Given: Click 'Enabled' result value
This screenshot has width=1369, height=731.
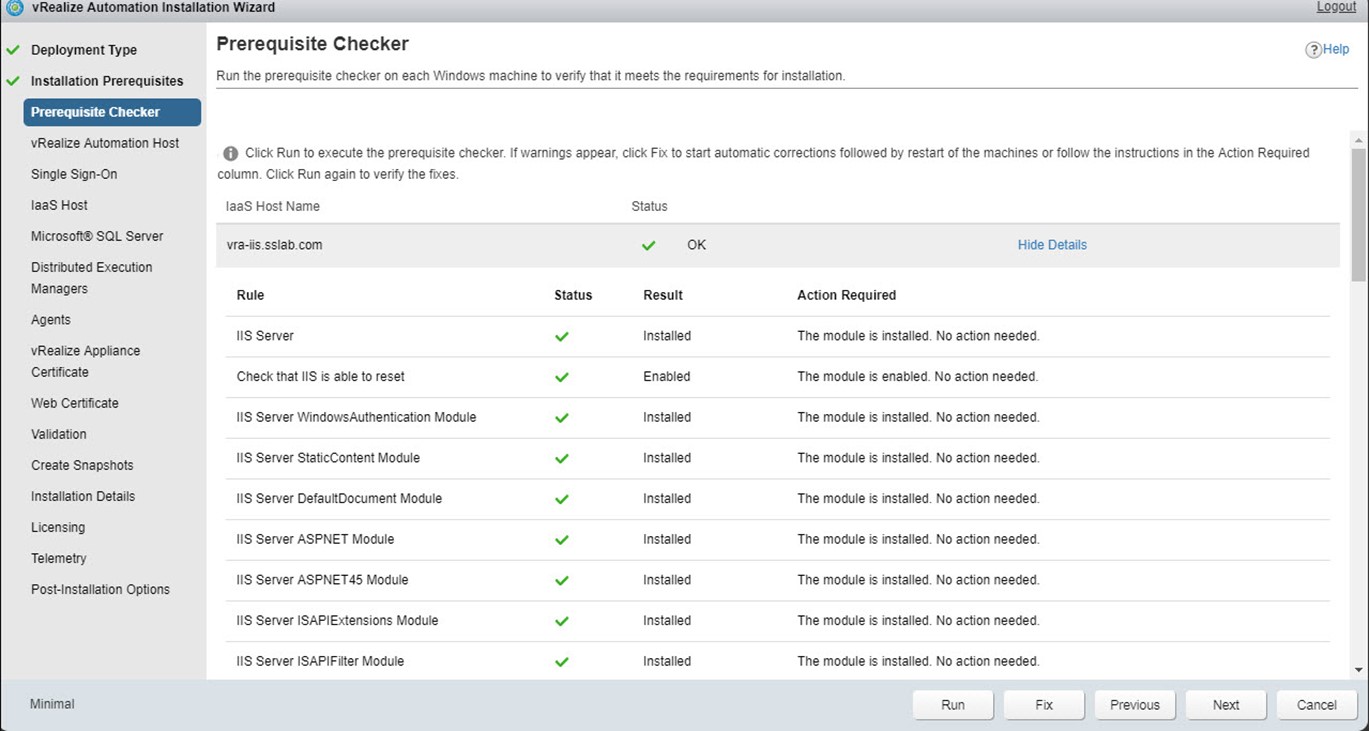Looking at the screenshot, I should pyautogui.click(x=667, y=377).
